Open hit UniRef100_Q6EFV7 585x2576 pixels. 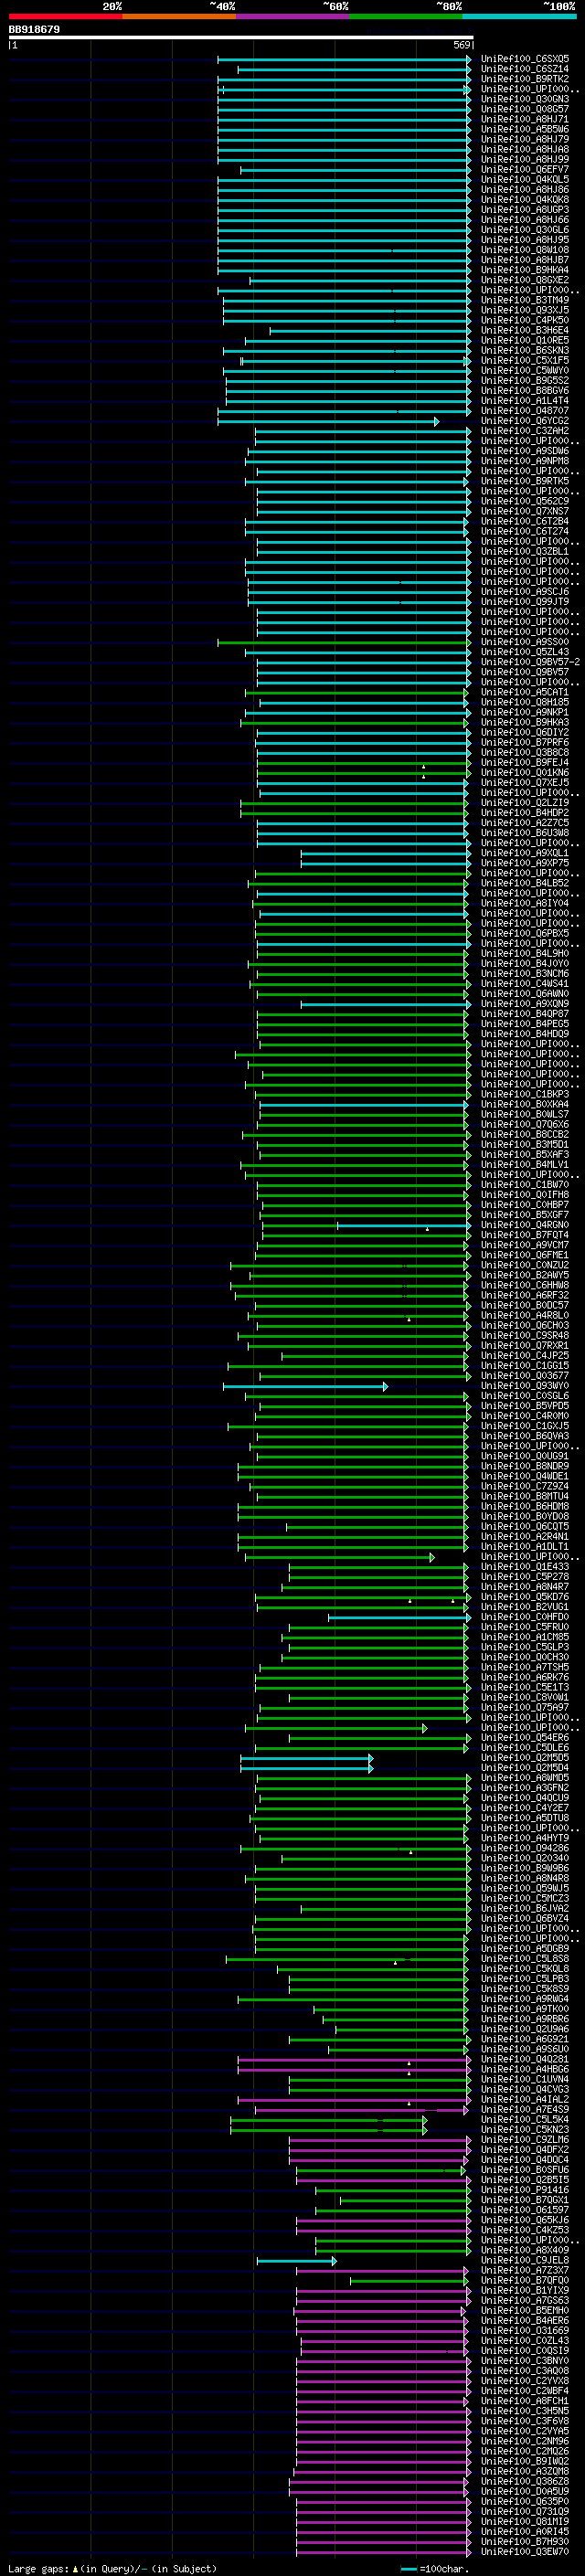click(525, 170)
